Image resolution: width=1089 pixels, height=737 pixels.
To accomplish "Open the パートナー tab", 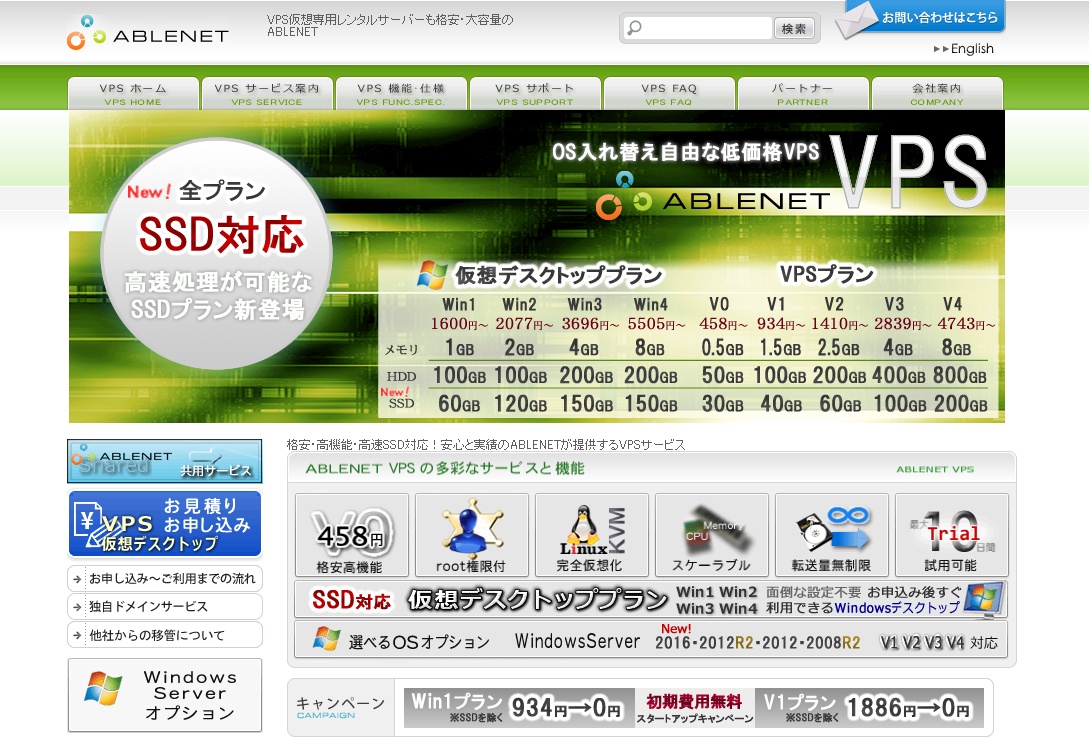I will [803, 94].
